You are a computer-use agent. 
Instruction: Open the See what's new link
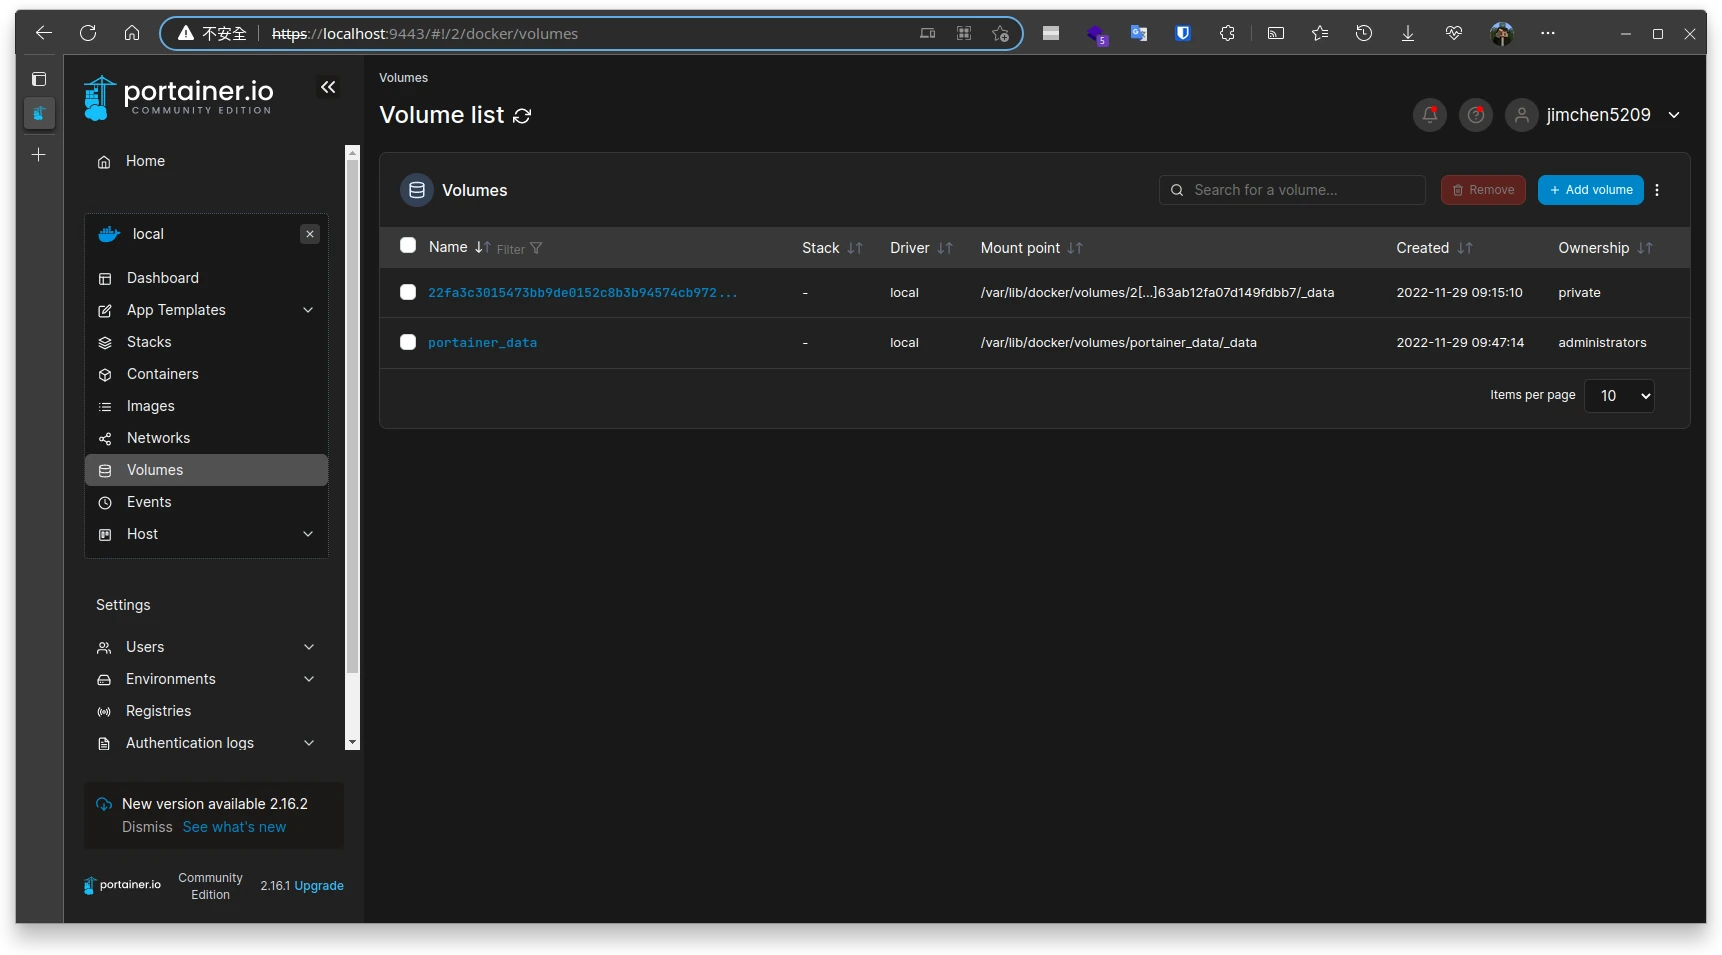coord(234,827)
